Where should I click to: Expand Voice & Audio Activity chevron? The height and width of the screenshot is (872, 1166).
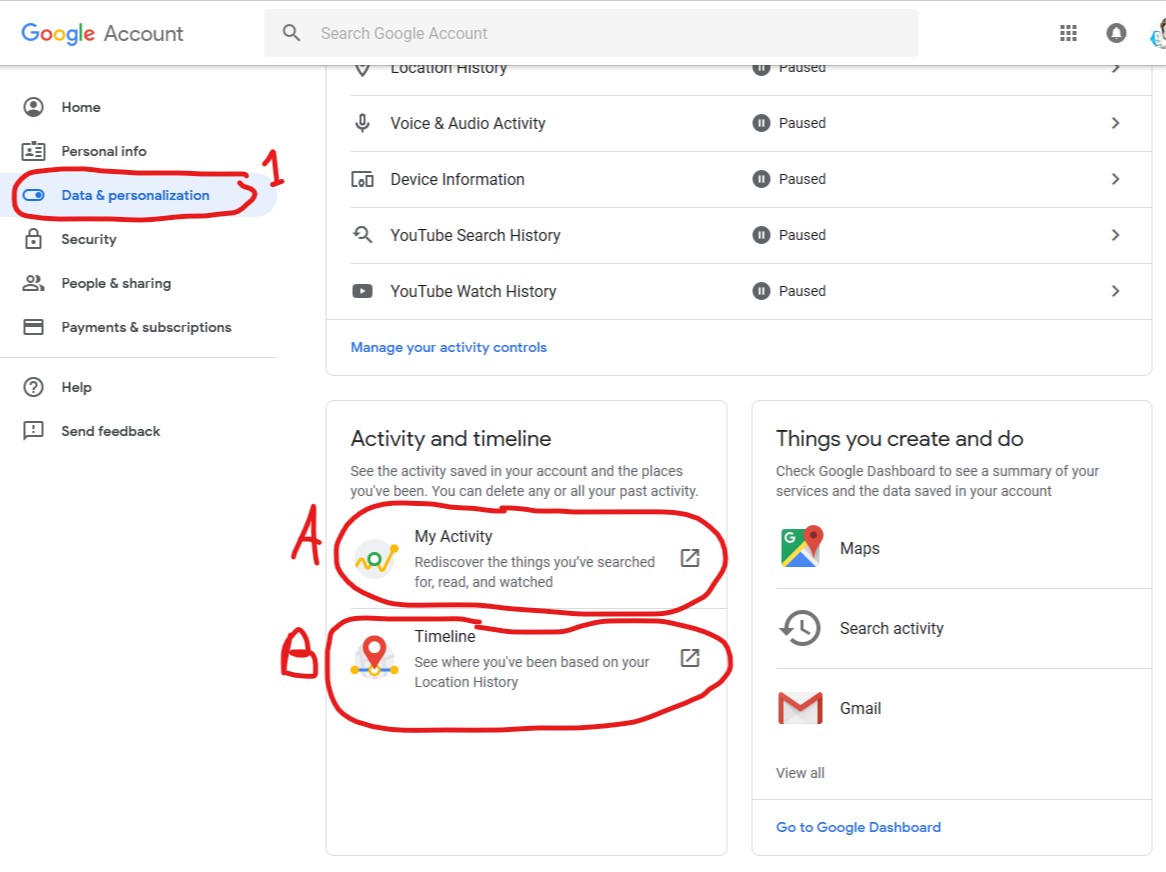1116,123
